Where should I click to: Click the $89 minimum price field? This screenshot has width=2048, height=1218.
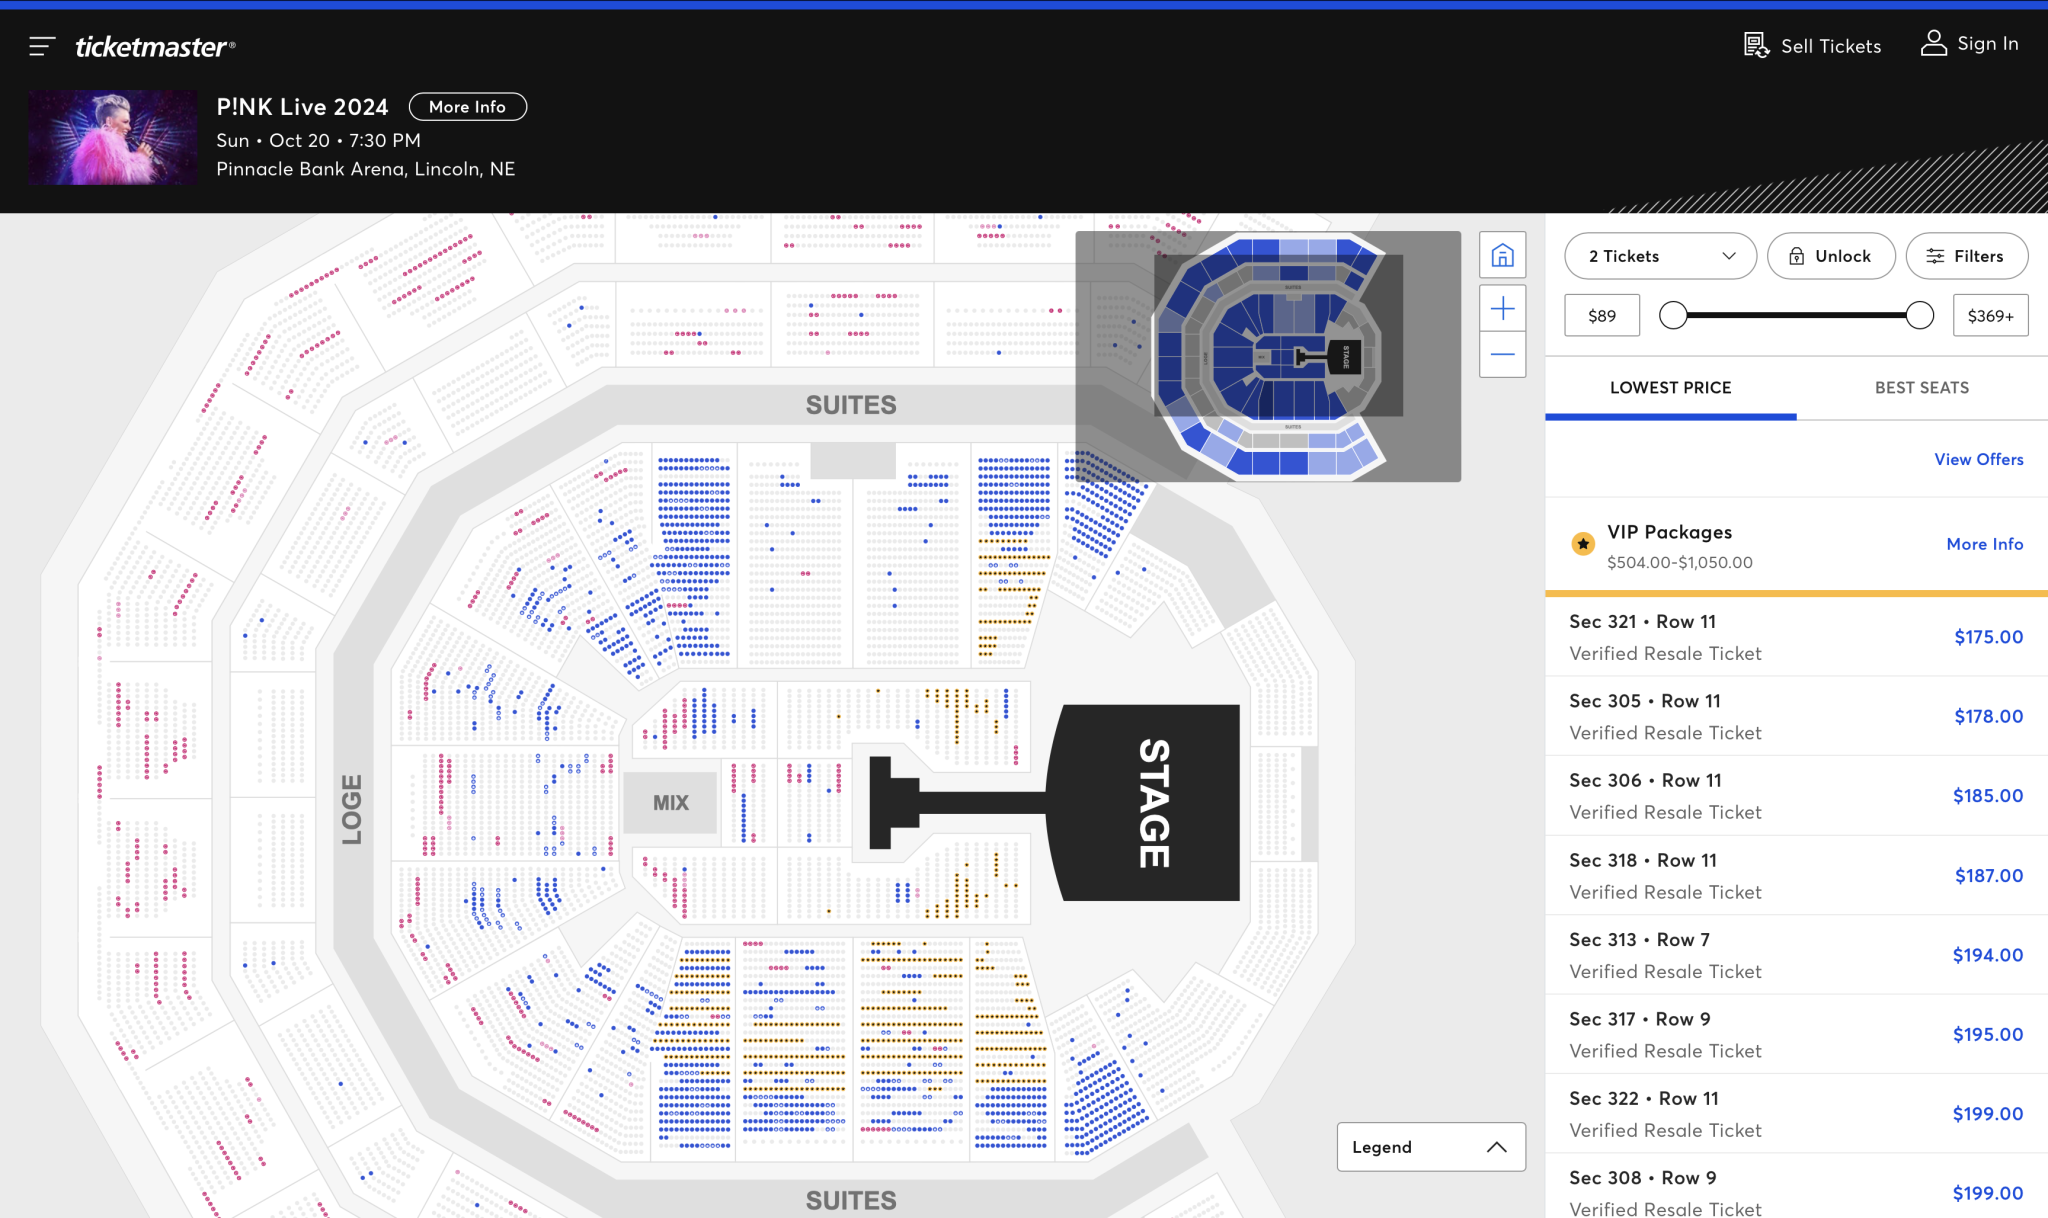point(1601,315)
